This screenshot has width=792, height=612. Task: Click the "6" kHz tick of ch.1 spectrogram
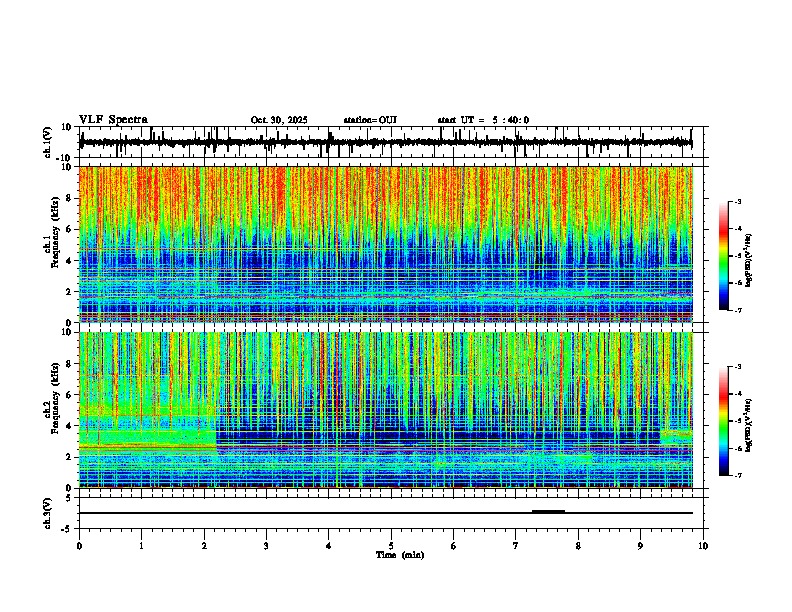point(69,230)
